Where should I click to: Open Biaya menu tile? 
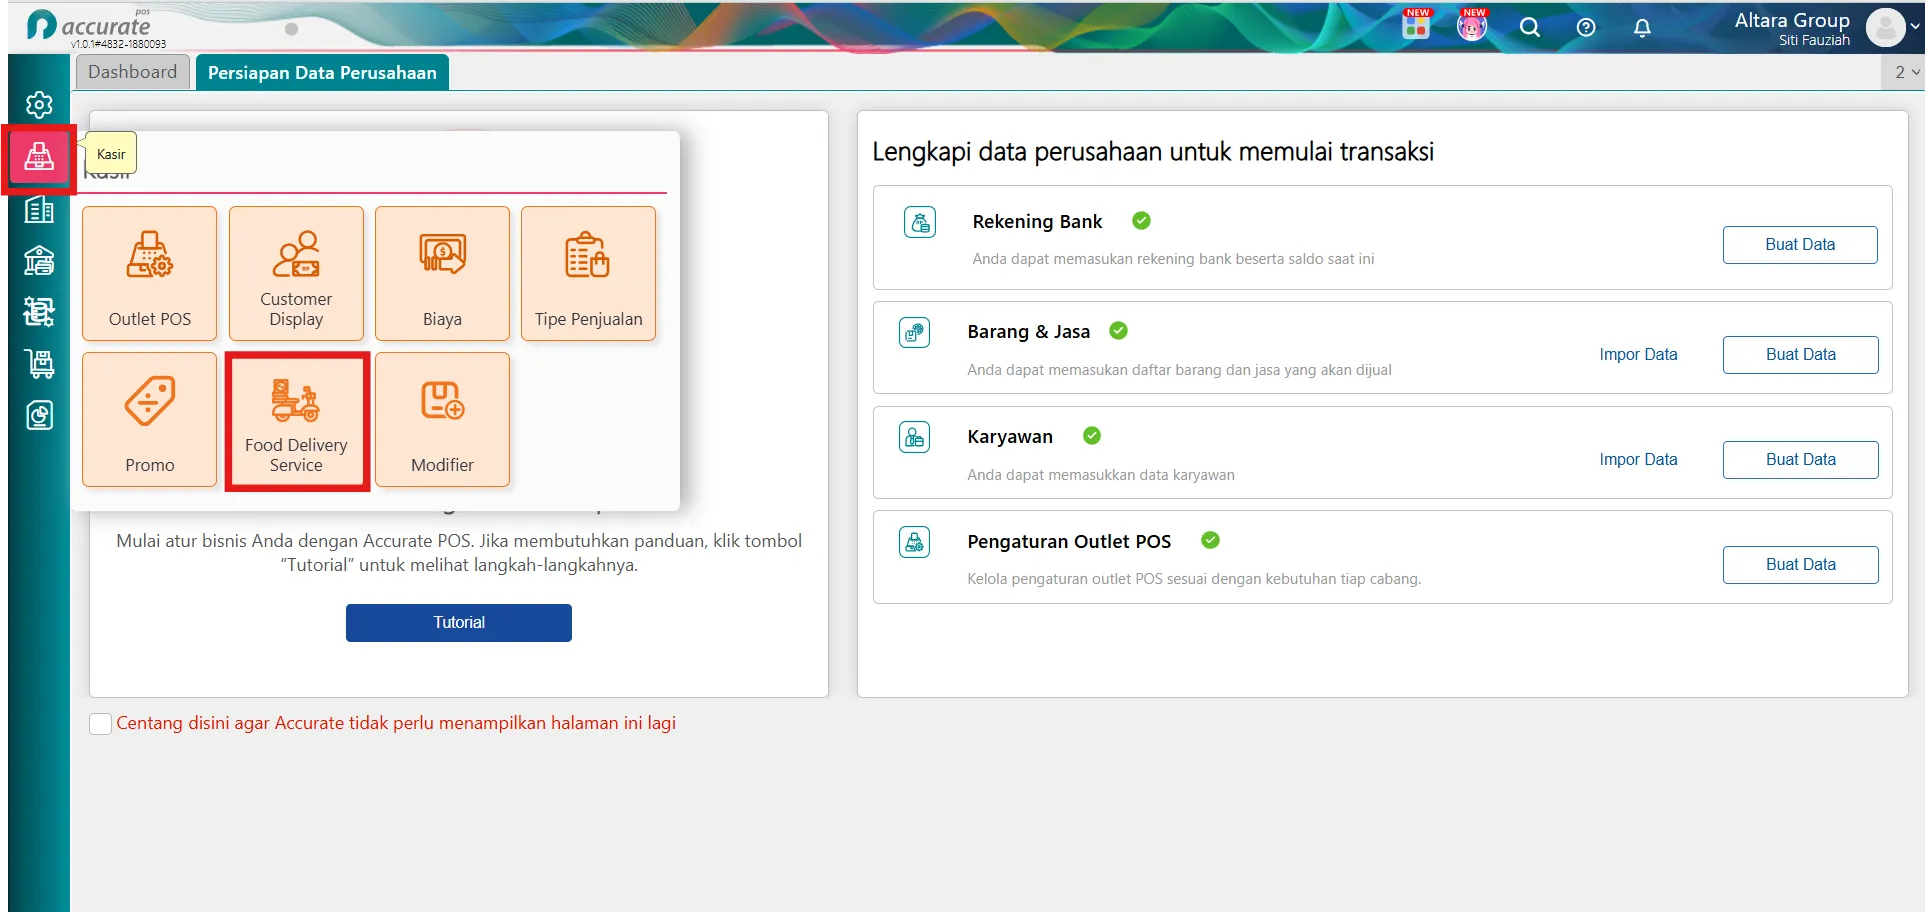pyautogui.click(x=442, y=273)
